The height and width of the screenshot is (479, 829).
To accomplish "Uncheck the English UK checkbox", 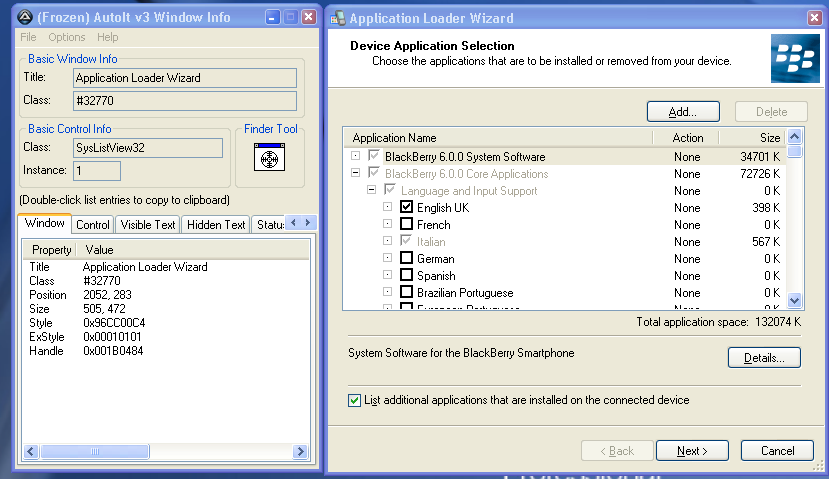I will tap(406, 207).
